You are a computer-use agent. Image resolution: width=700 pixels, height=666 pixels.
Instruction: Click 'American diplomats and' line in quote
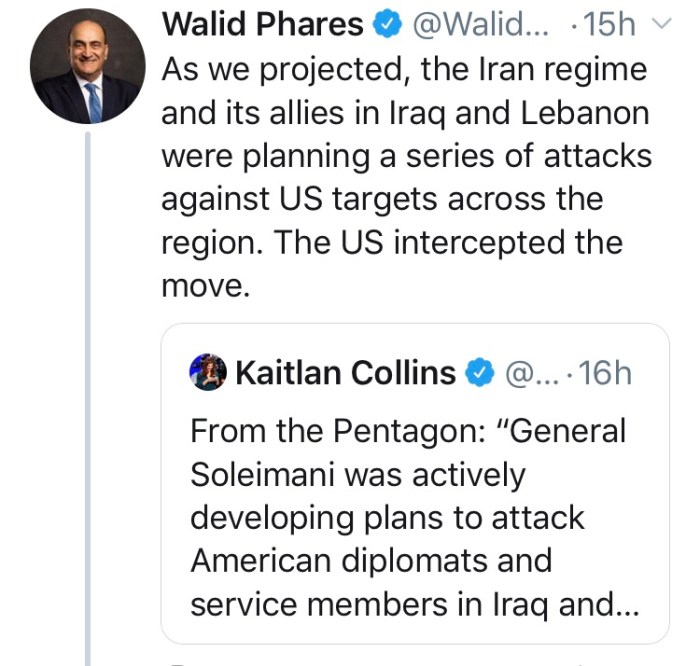pyautogui.click(x=370, y=562)
